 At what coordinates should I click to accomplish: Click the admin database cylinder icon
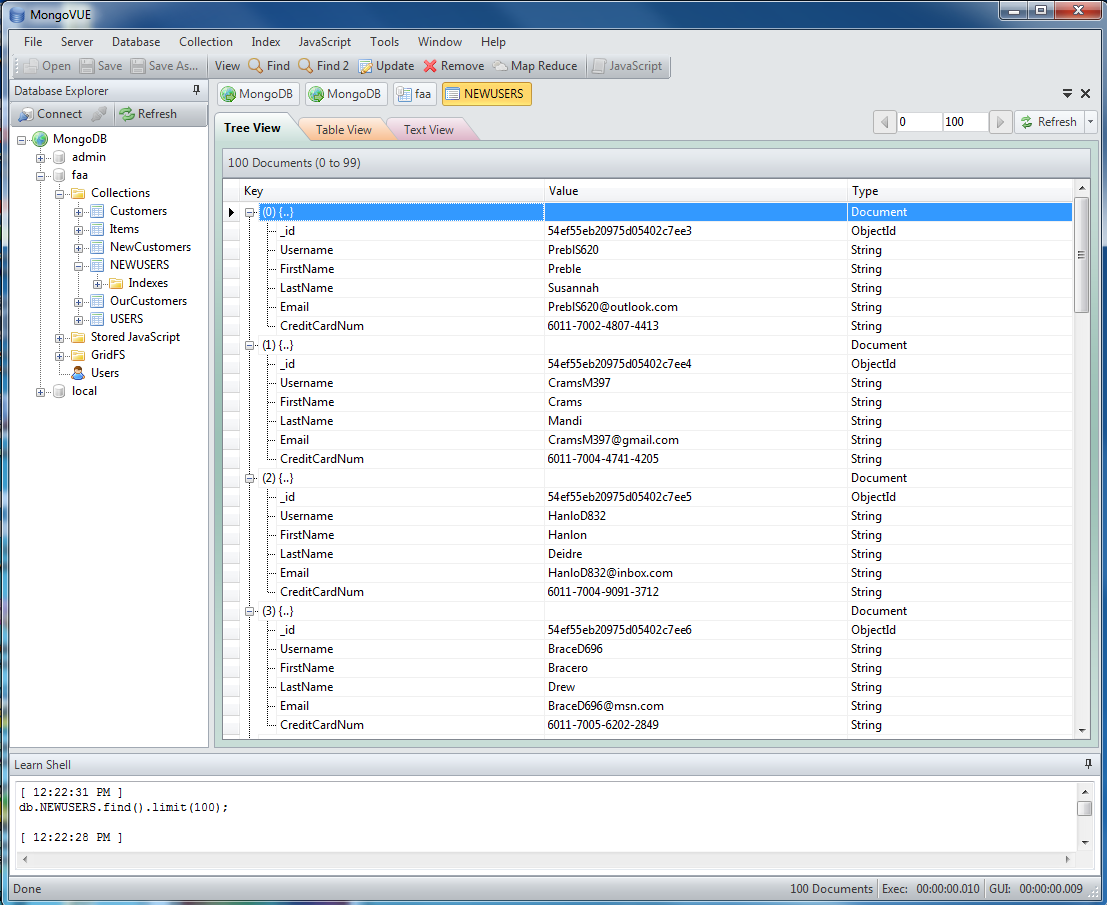click(x=59, y=157)
